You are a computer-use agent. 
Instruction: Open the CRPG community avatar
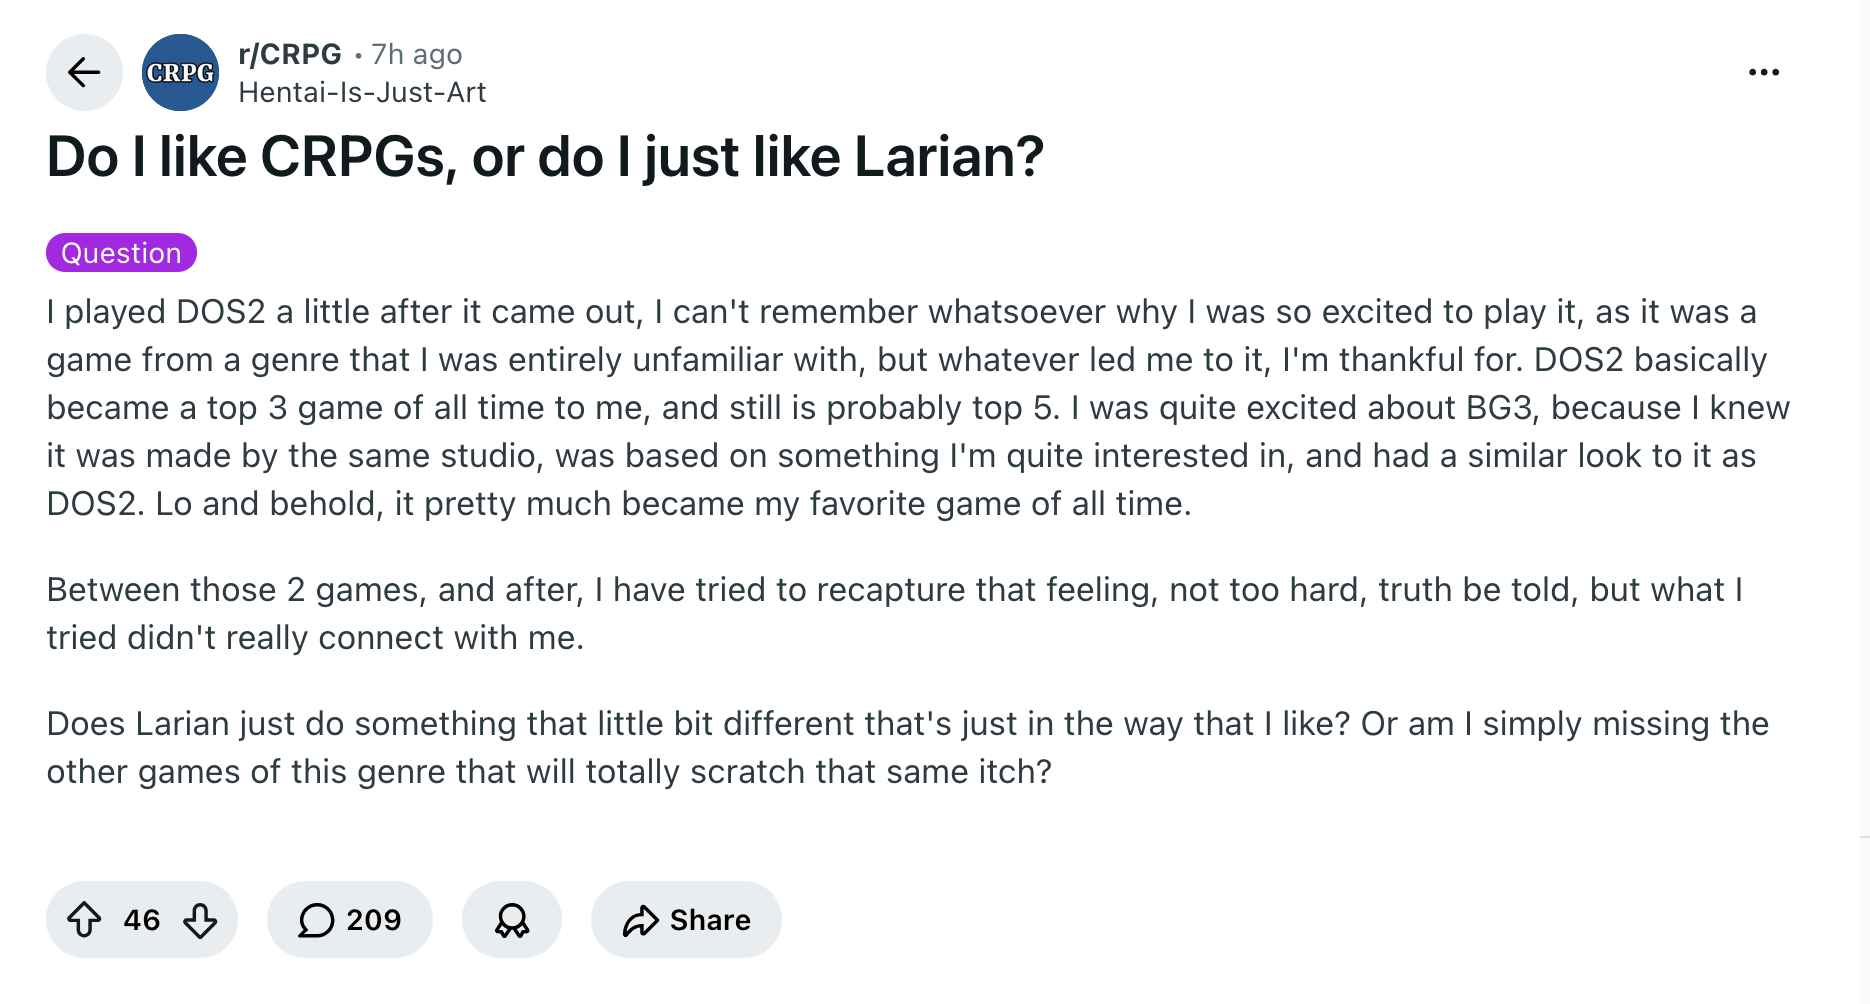pyautogui.click(x=180, y=72)
